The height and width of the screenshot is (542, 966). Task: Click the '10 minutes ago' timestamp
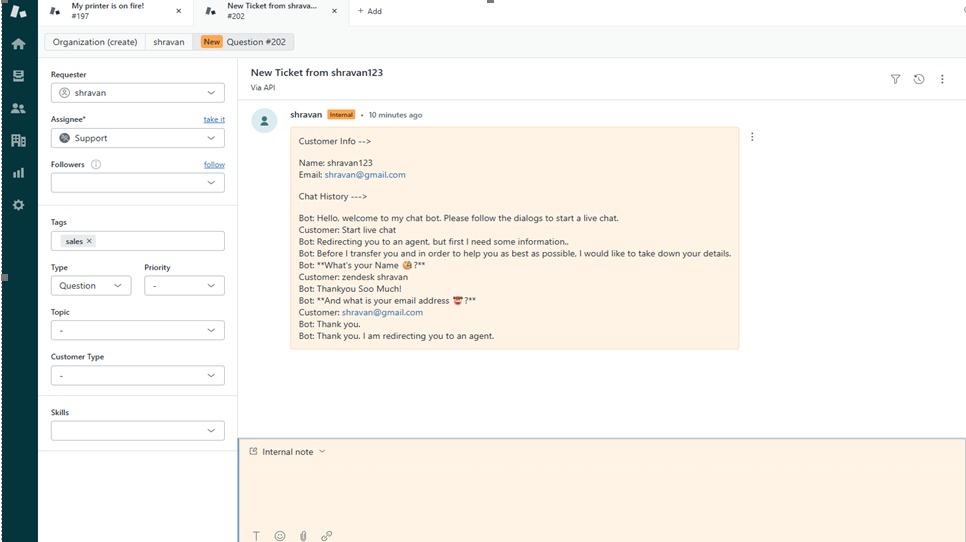click(x=396, y=115)
